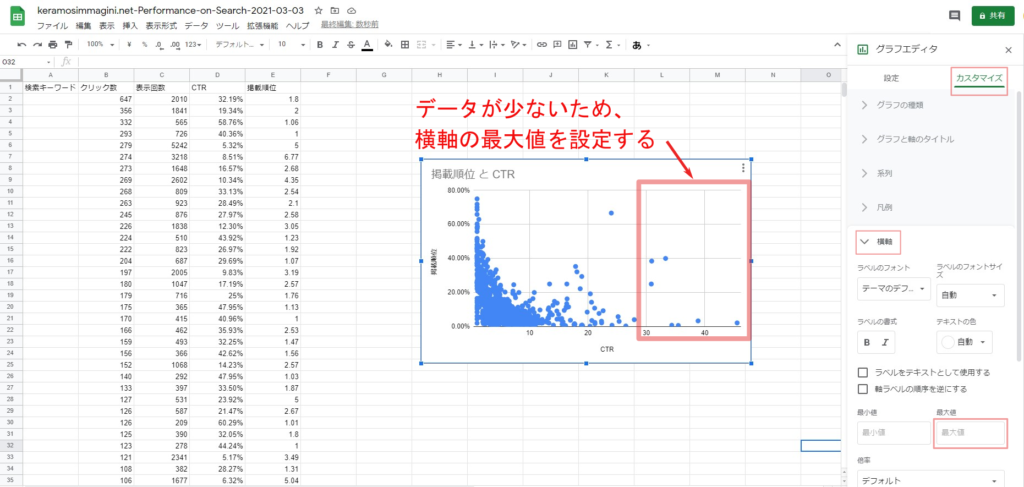Click the Undo arrow in the toolbar
1024x487 pixels.
[x=22, y=44]
